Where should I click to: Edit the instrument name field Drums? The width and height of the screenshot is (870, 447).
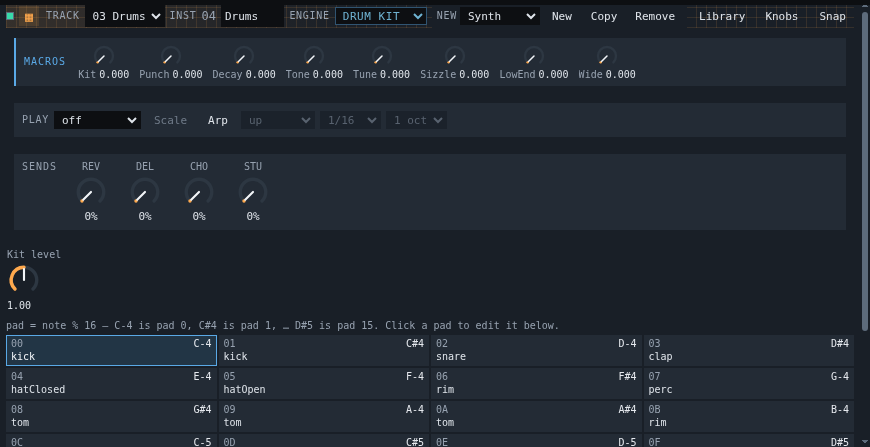click(x=252, y=16)
